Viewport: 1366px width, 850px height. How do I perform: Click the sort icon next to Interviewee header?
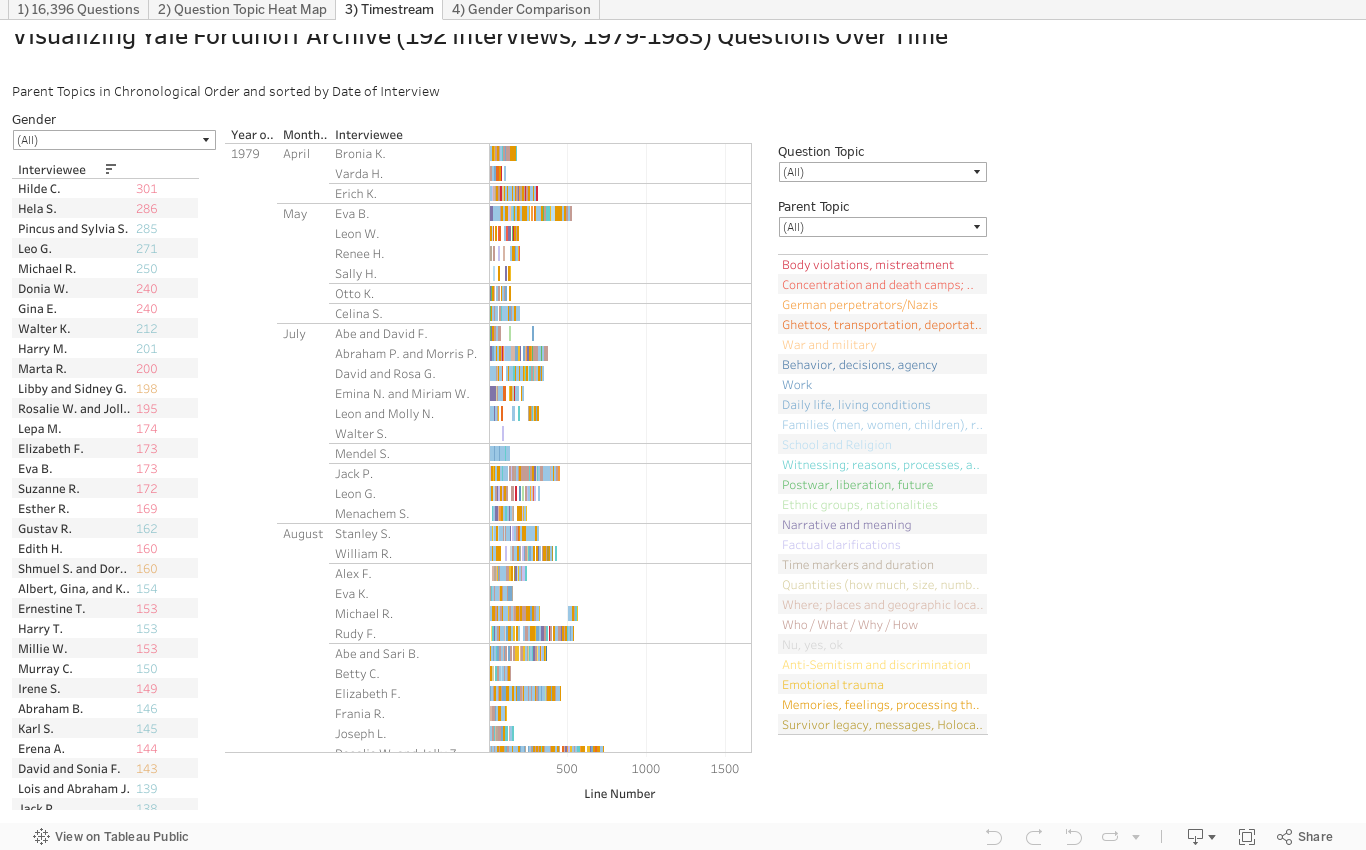click(x=110, y=169)
